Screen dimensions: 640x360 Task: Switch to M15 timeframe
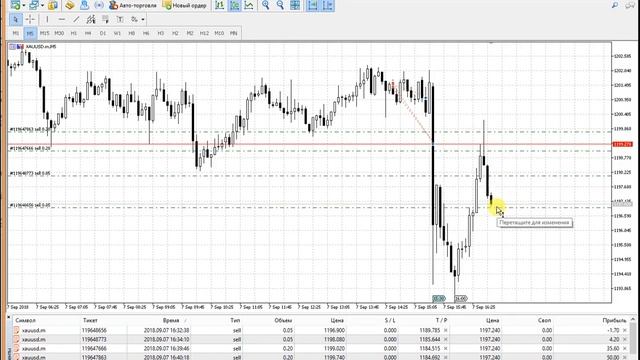click(44, 33)
